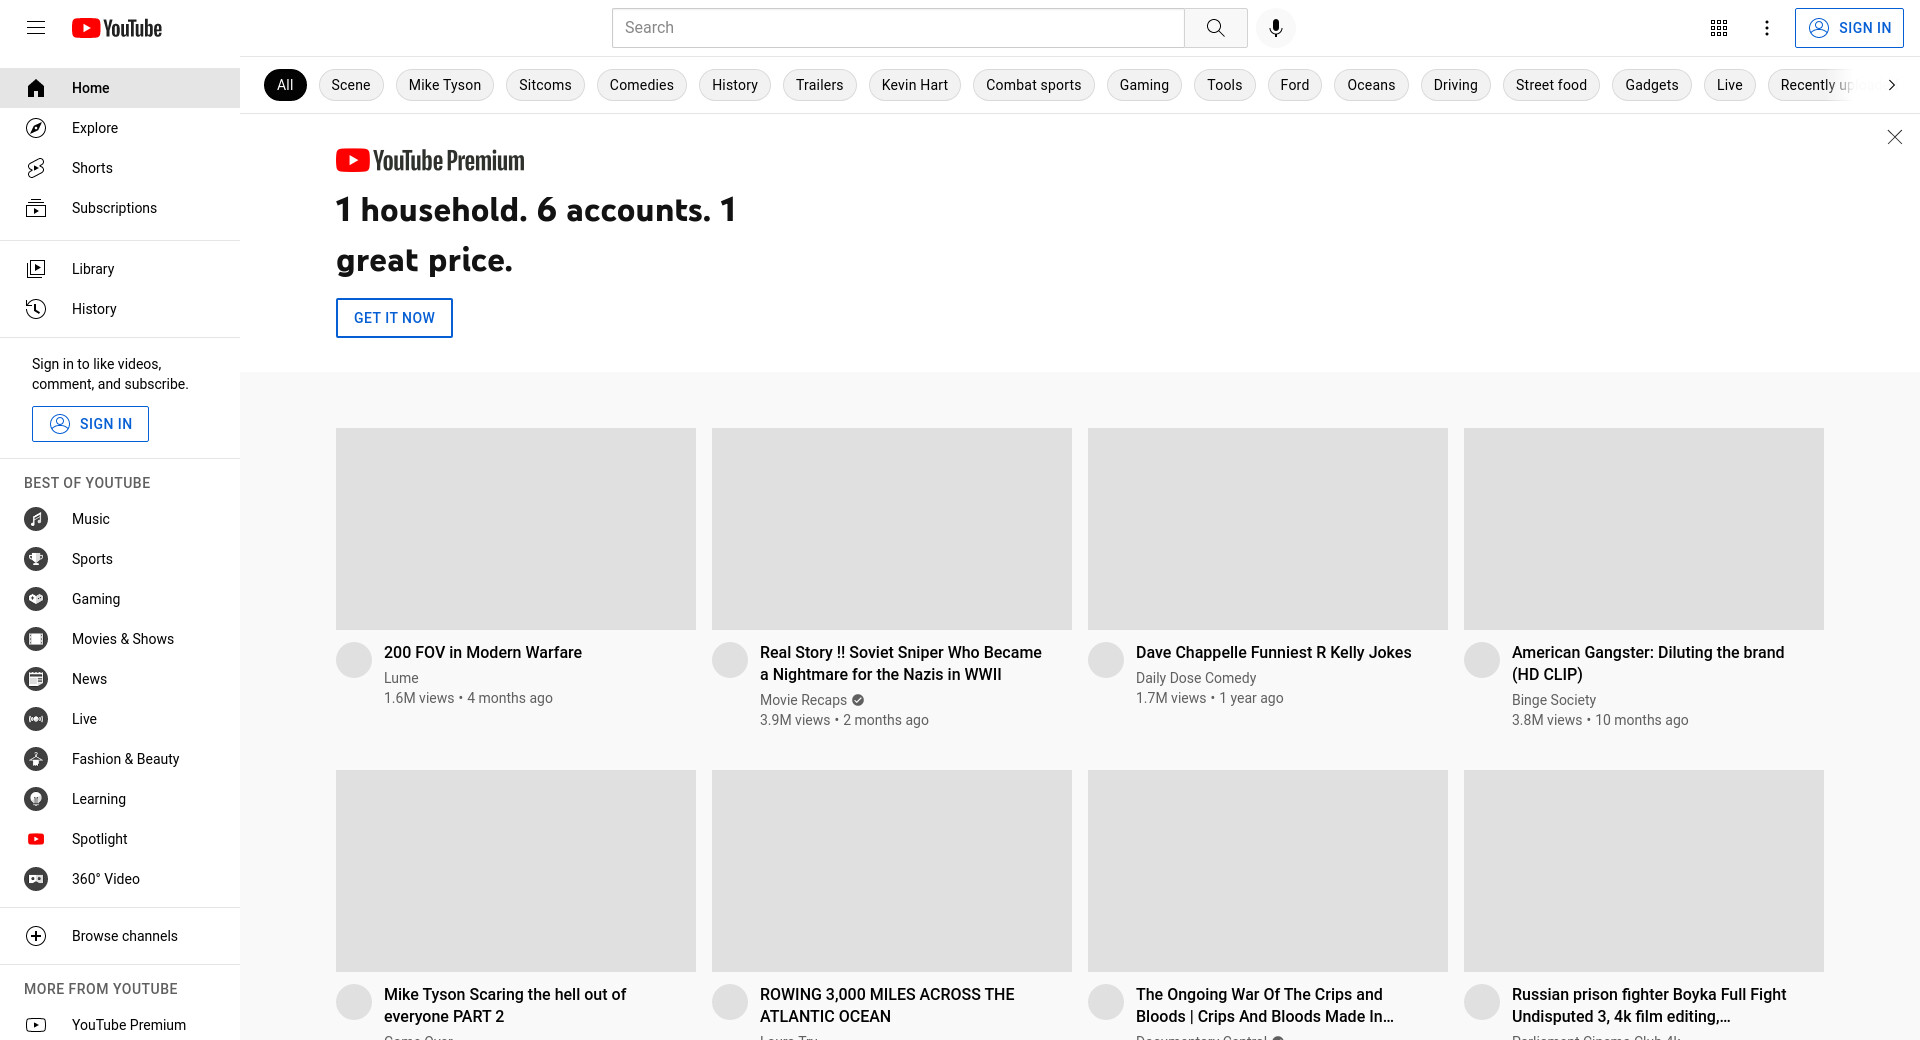Open the hamburger guide menu
The height and width of the screenshot is (1040, 1920).
coord(36,28)
